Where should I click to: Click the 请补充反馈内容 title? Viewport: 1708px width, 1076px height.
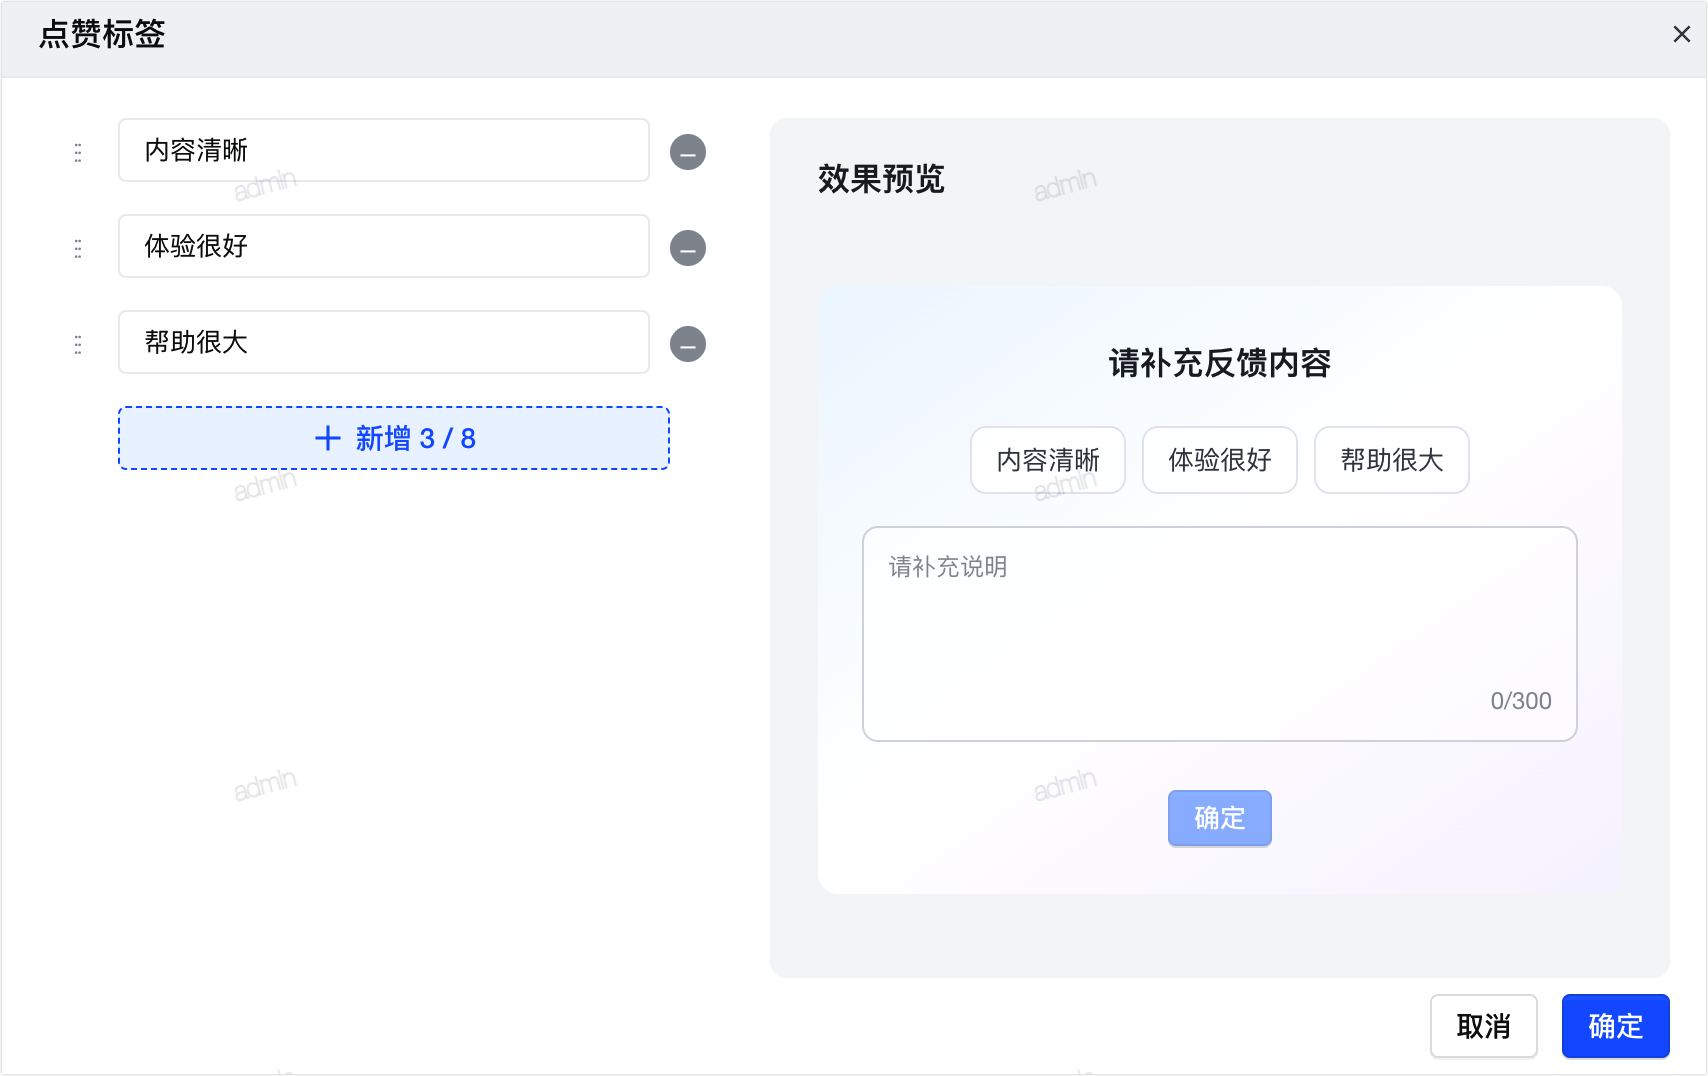click(1220, 363)
